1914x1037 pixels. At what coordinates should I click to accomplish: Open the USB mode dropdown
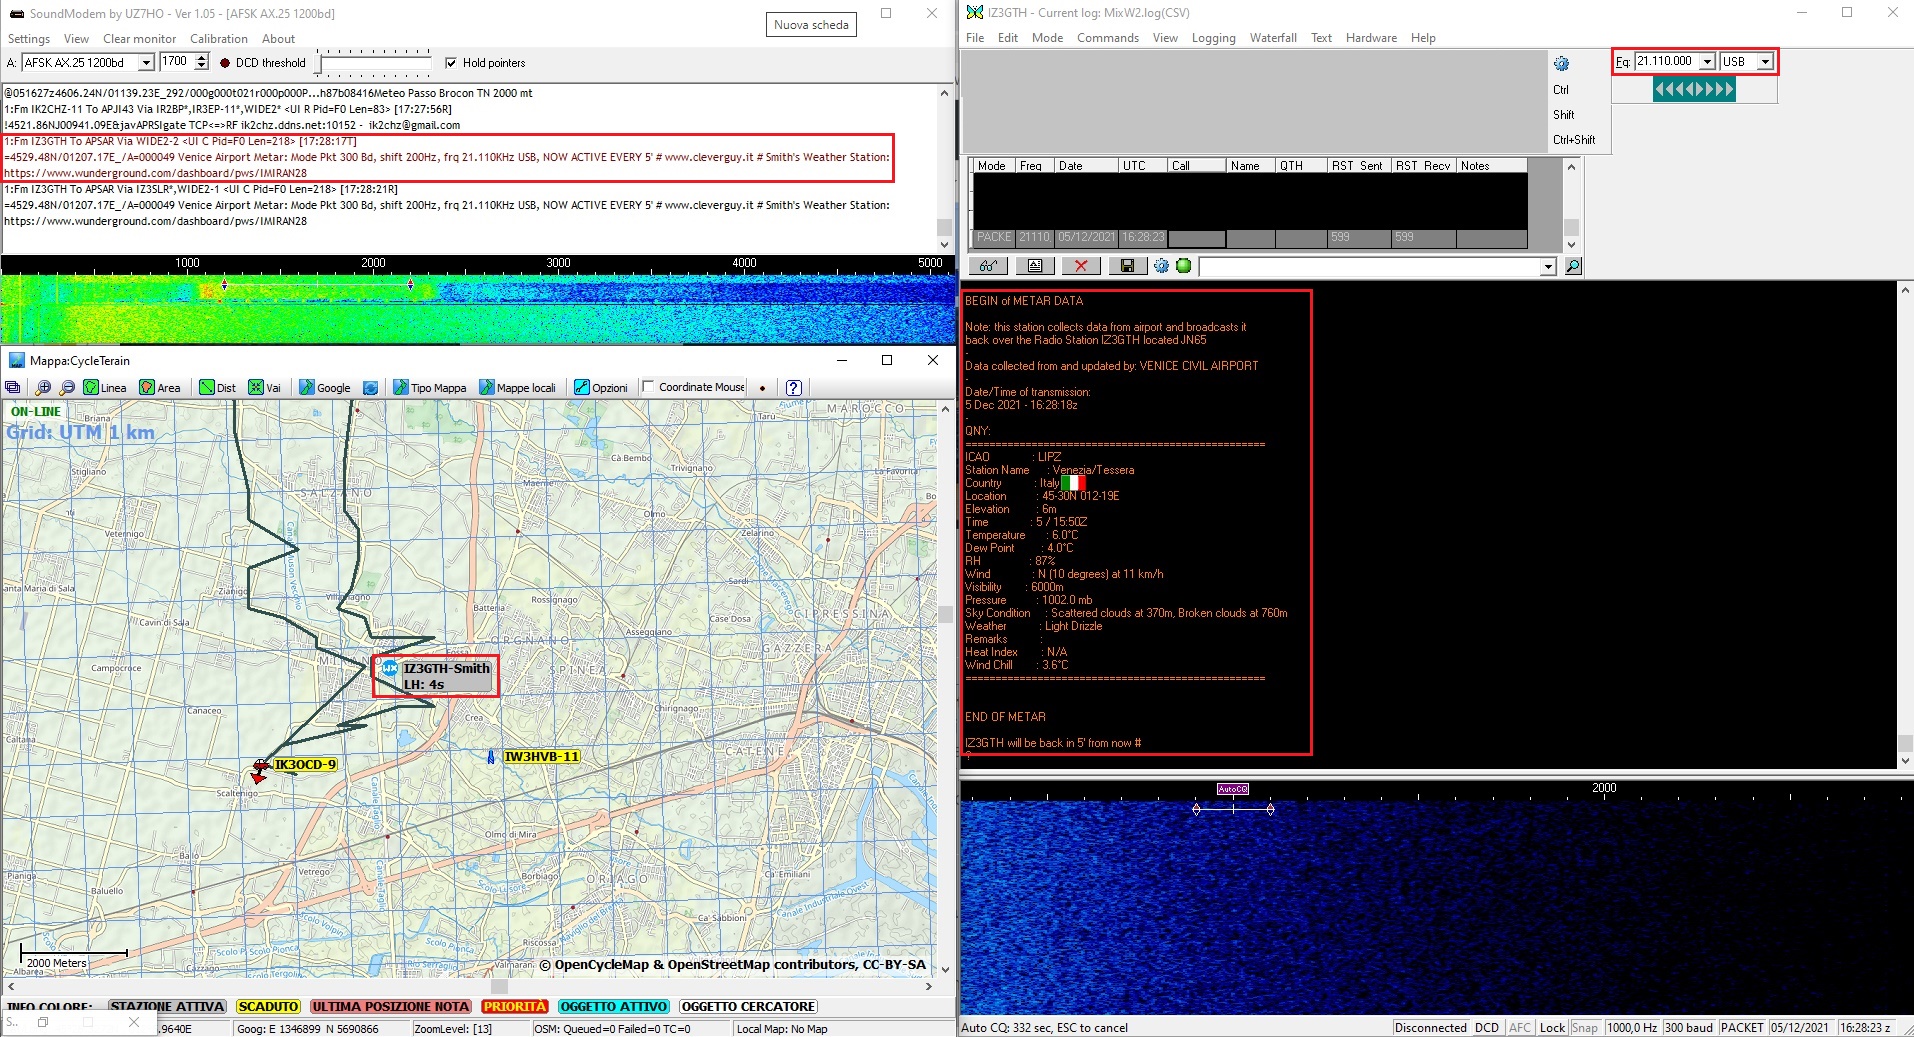(x=1765, y=62)
